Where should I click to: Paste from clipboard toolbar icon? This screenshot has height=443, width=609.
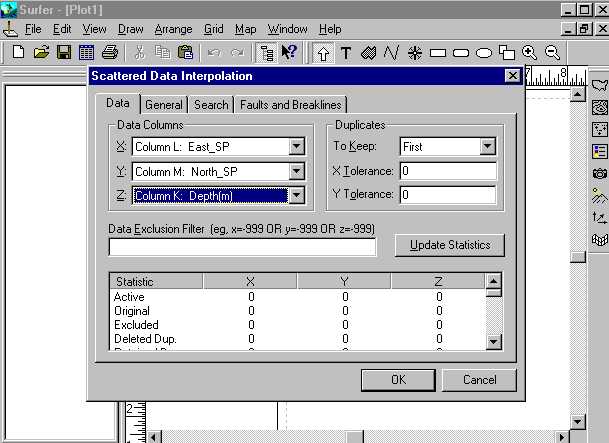tap(185, 52)
